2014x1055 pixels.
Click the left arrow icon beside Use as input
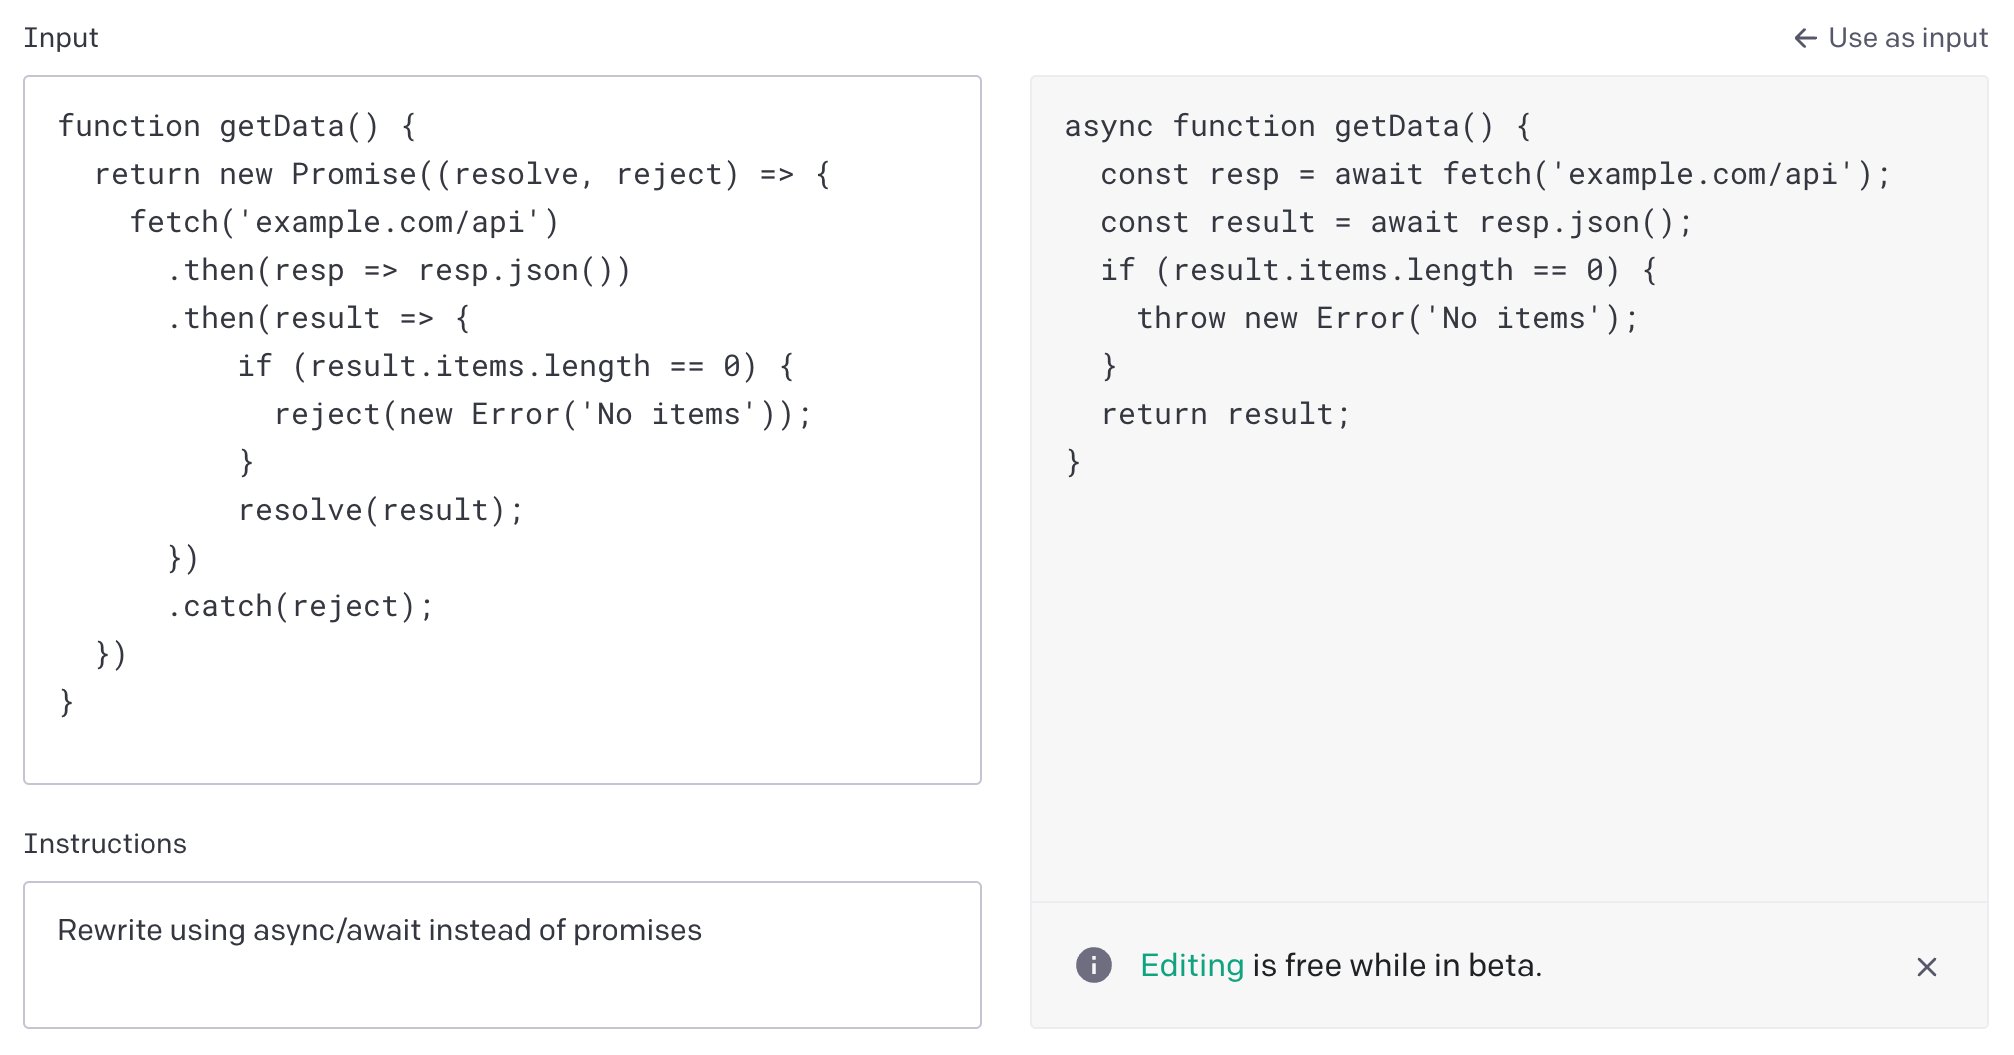(x=1805, y=38)
